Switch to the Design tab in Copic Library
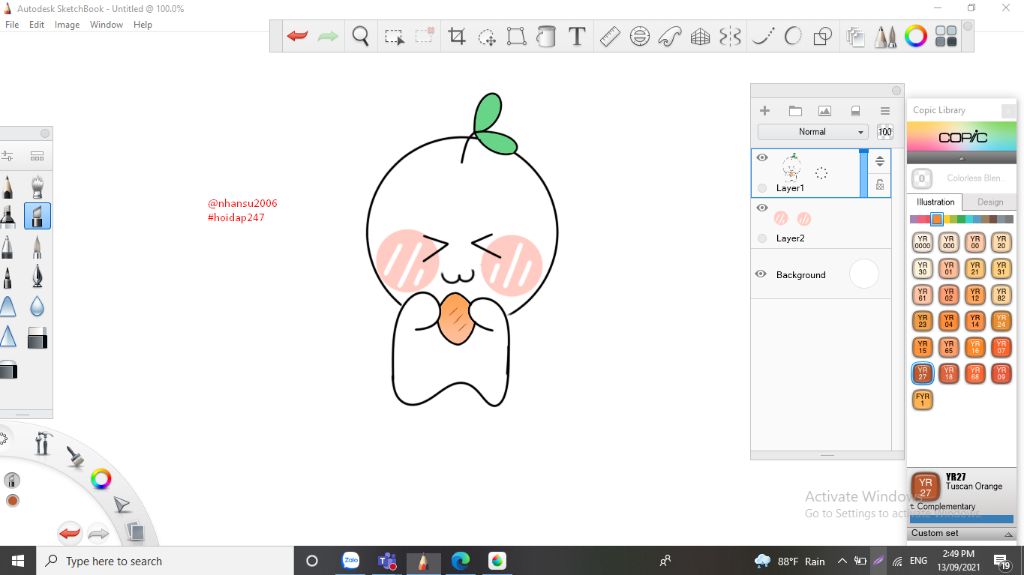1024x575 pixels. [x=990, y=202]
